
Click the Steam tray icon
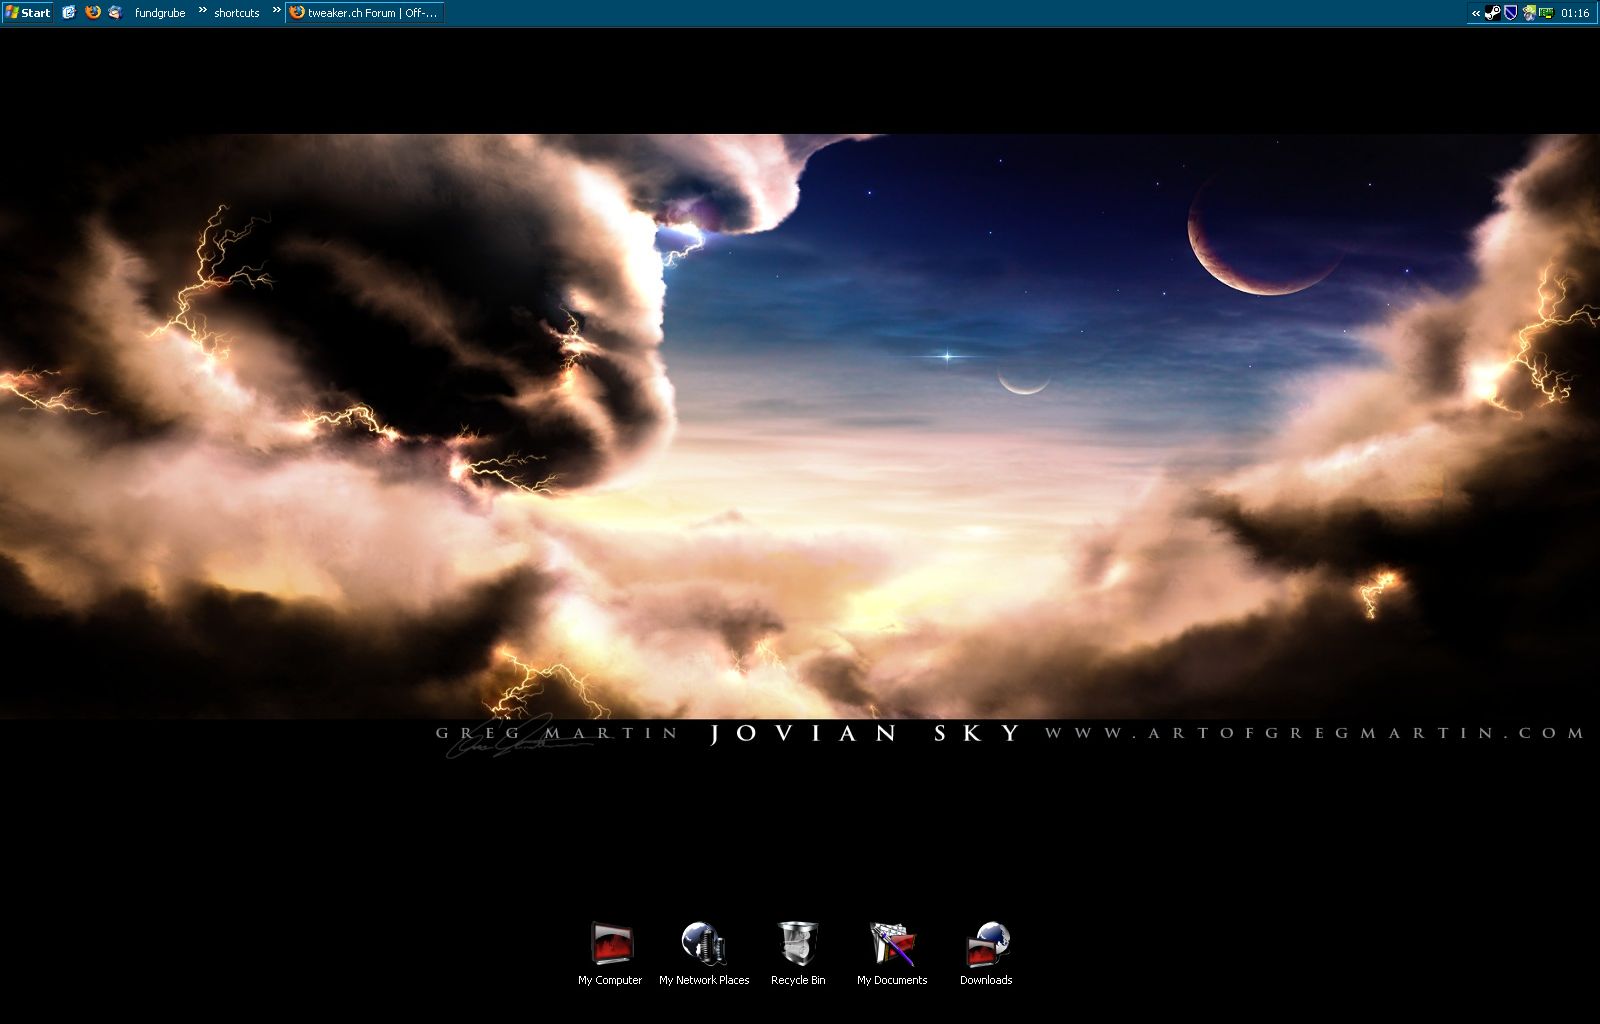[x=1492, y=13]
